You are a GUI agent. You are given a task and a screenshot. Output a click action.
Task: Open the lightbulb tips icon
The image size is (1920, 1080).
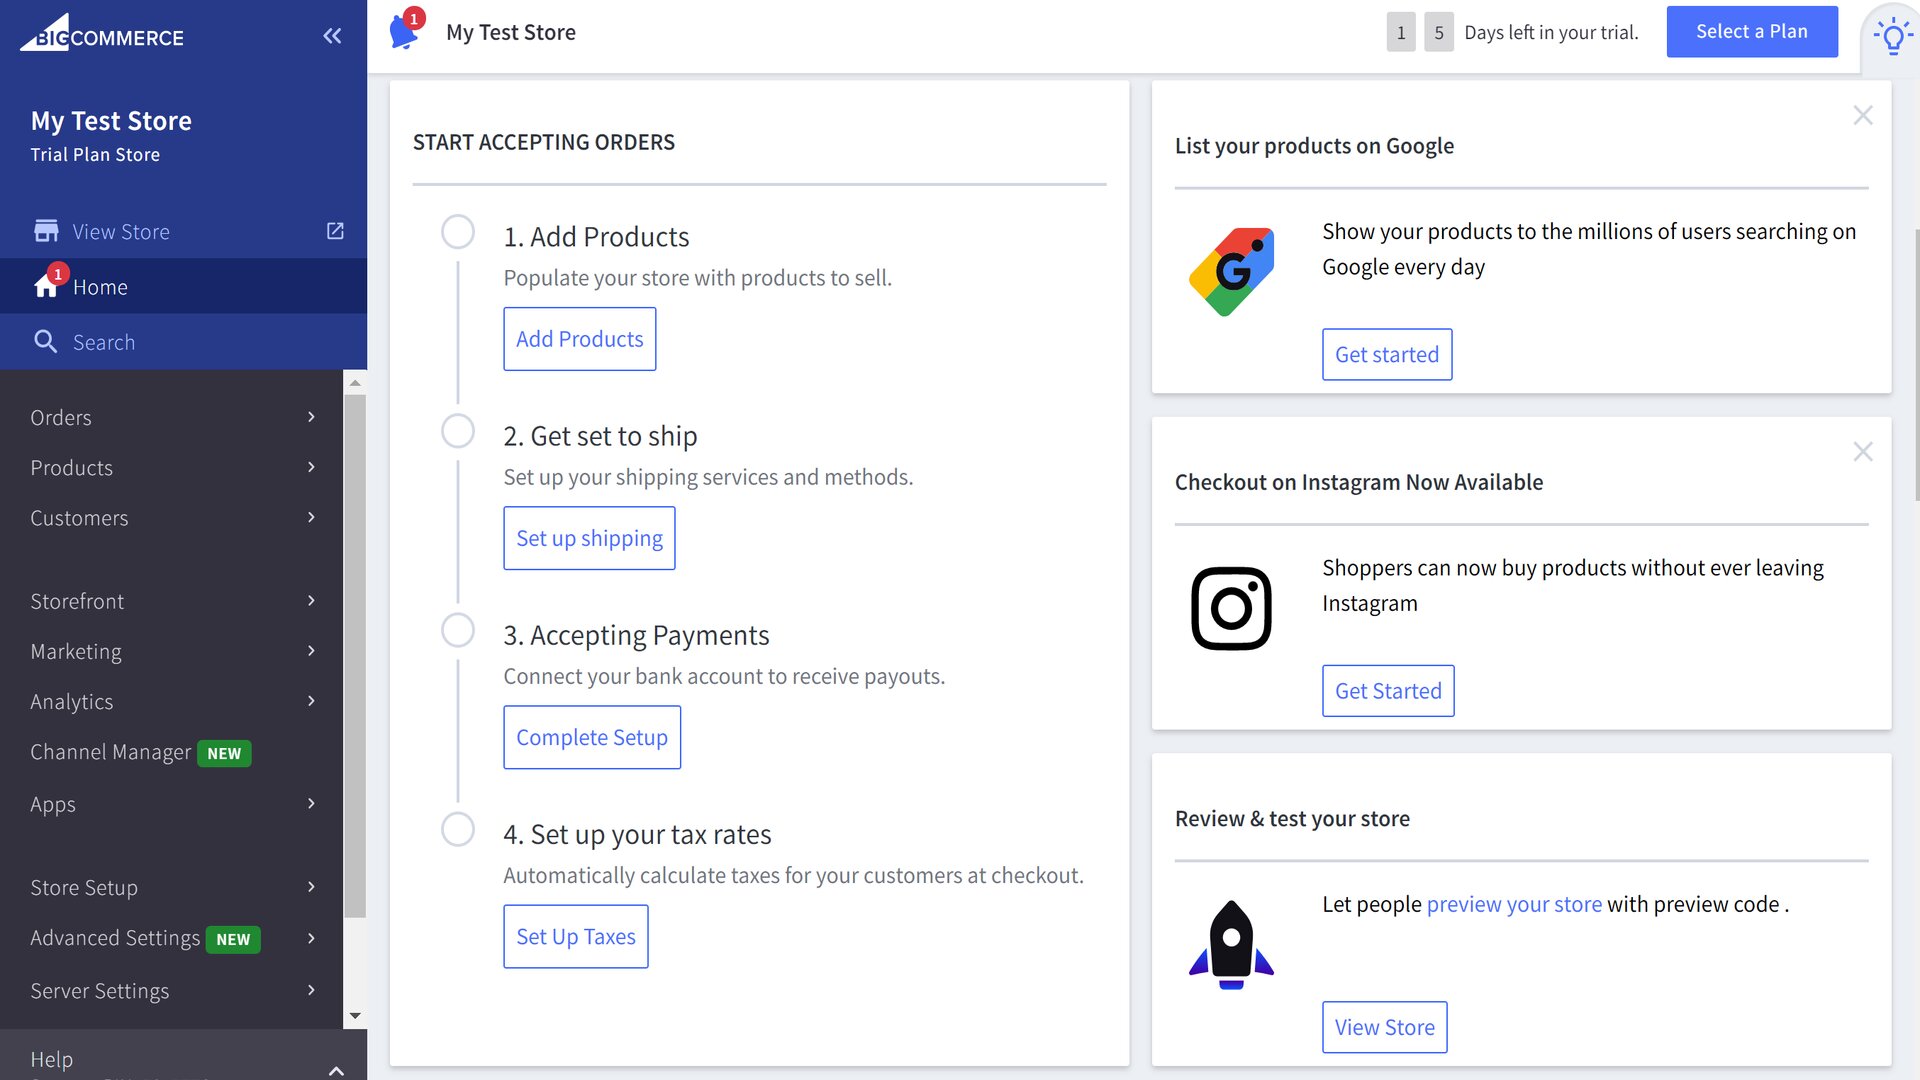click(1892, 37)
